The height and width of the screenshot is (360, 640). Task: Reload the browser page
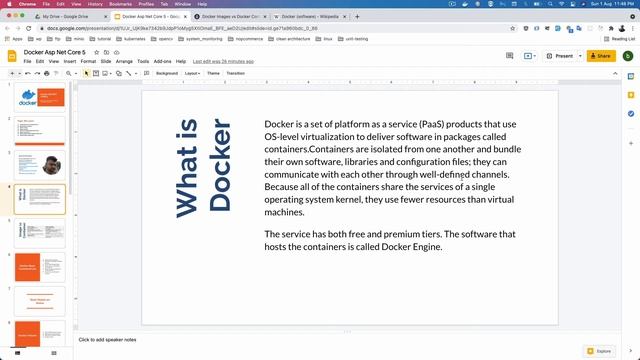[x=29, y=28]
